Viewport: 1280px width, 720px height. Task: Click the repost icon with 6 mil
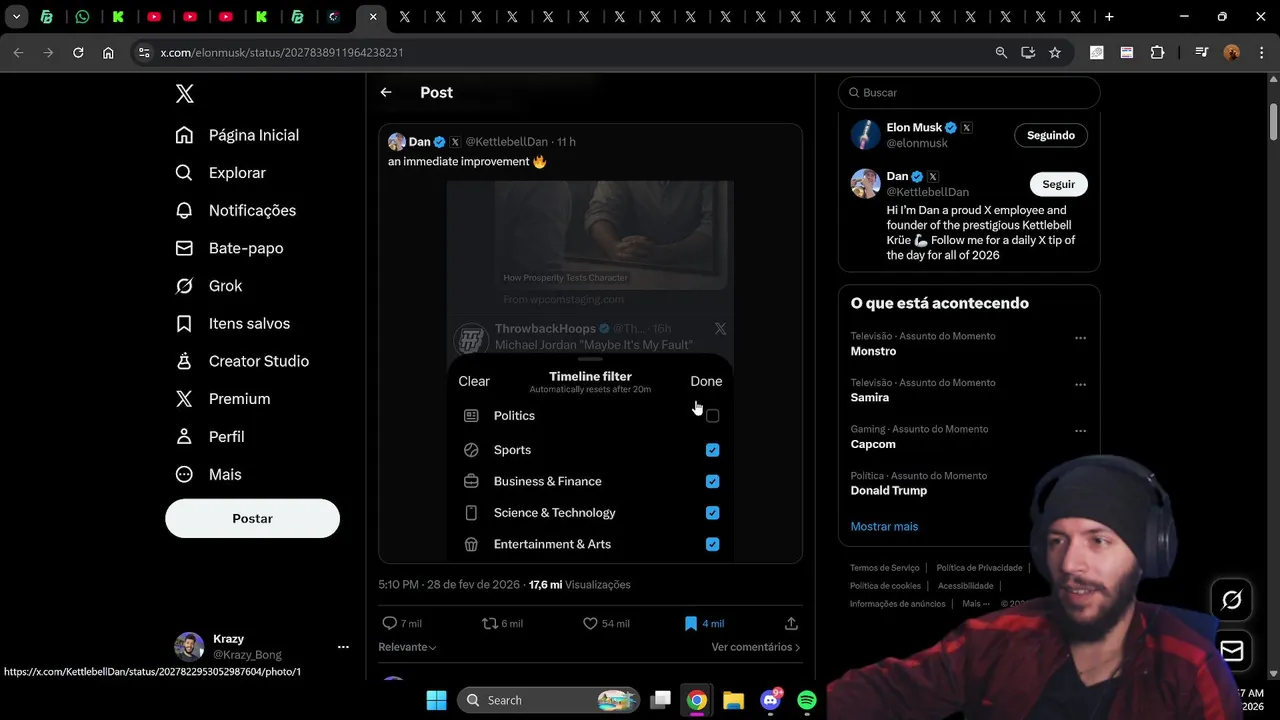pyautogui.click(x=490, y=623)
